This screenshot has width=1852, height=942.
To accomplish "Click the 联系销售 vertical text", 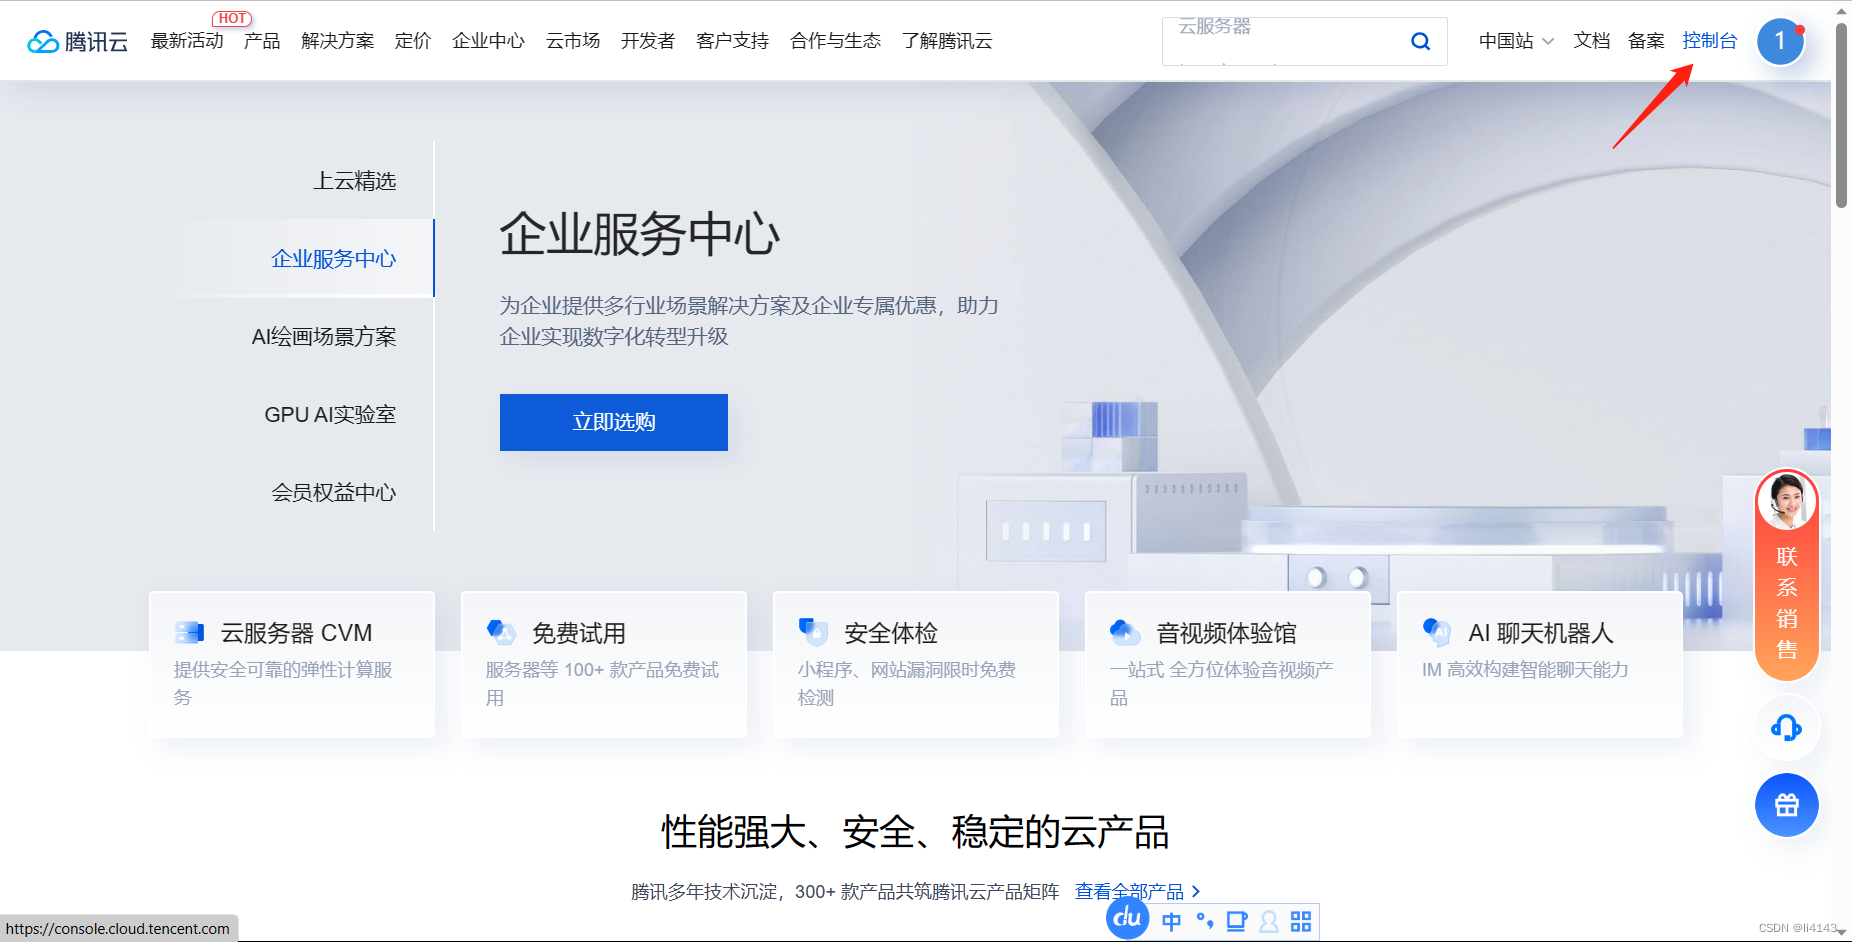I will (x=1786, y=602).
